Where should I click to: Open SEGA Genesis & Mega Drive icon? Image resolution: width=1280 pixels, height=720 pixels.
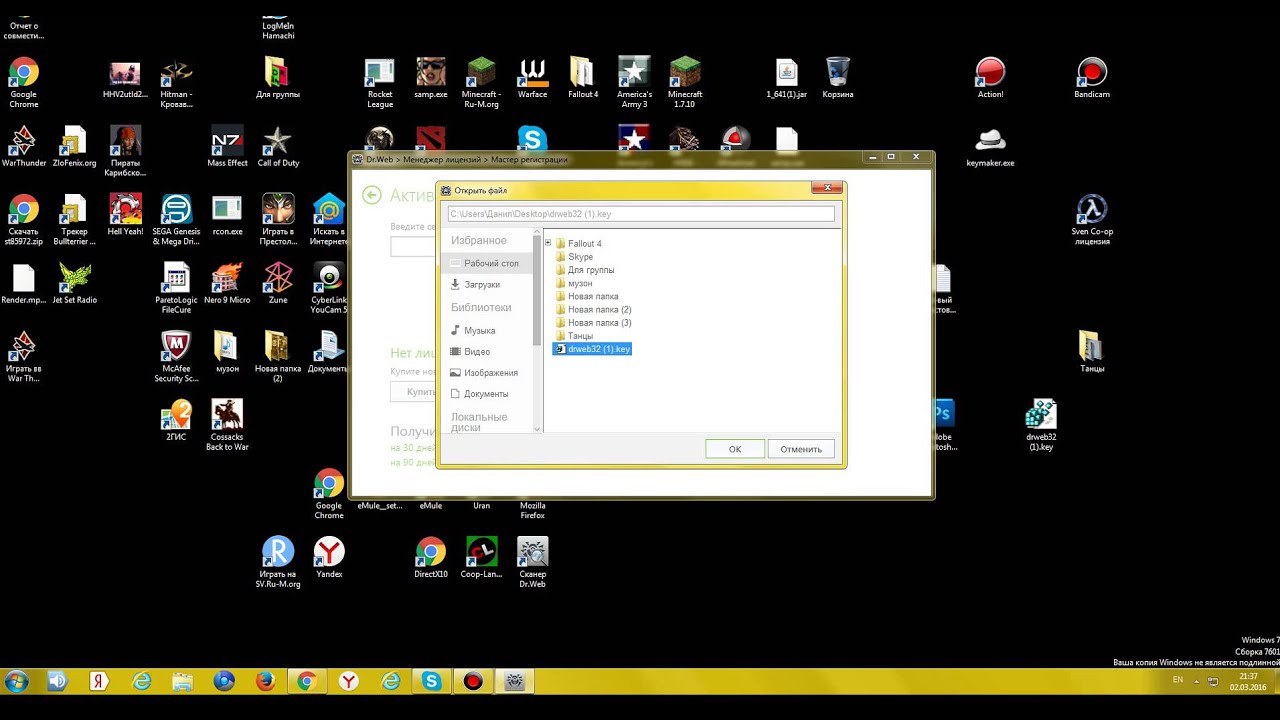pos(176,220)
